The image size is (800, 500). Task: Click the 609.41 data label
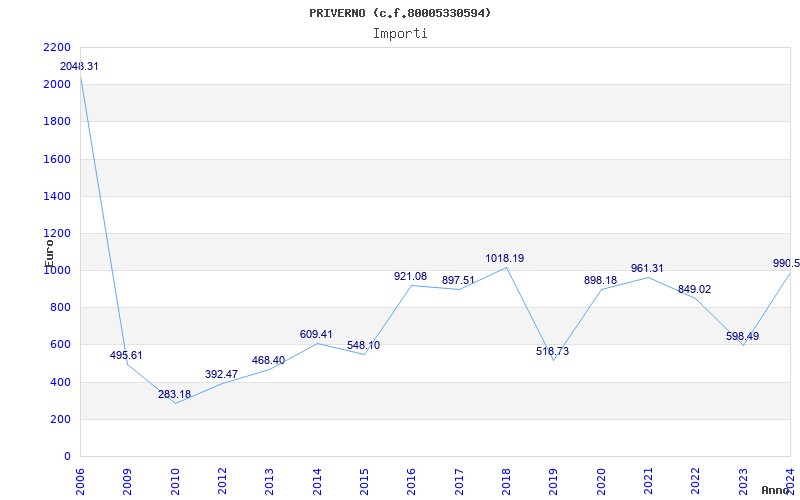[316, 334]
